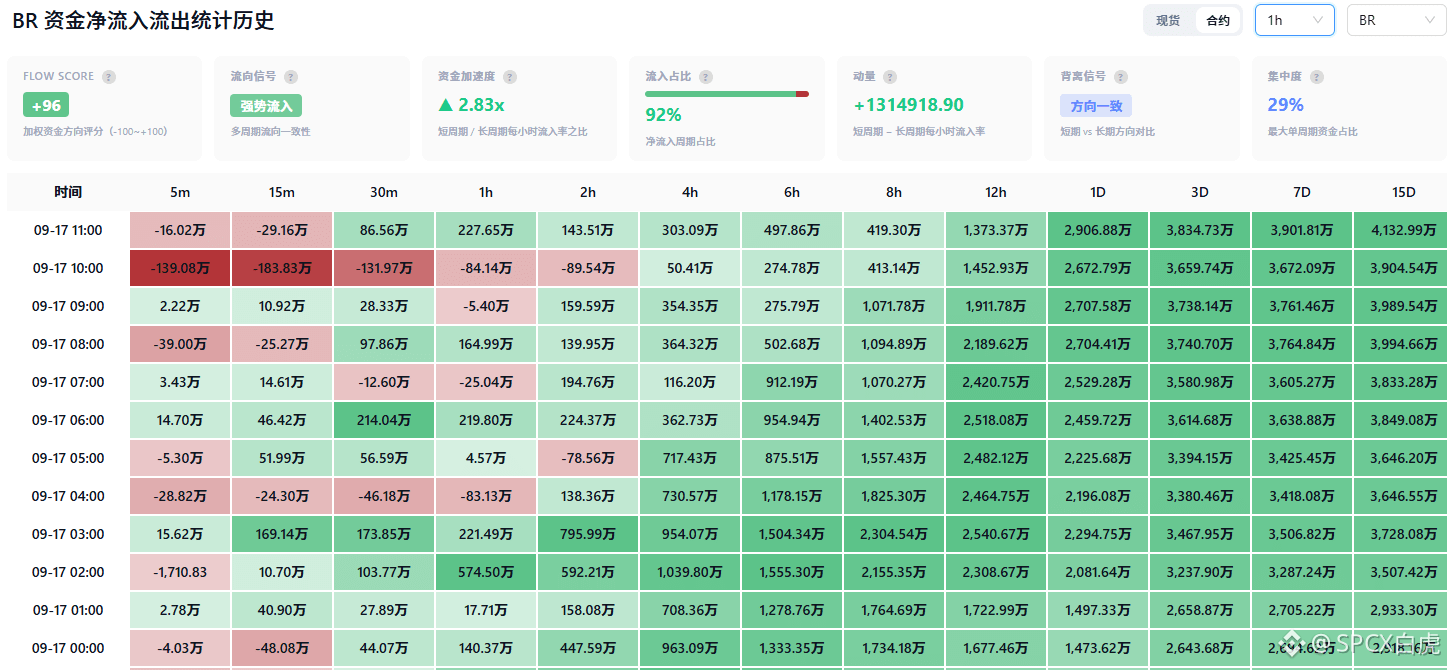The height and width of the screenshot is (670, 1449).
Task: Click the 1D column header
Action: tap(1098, 192)
